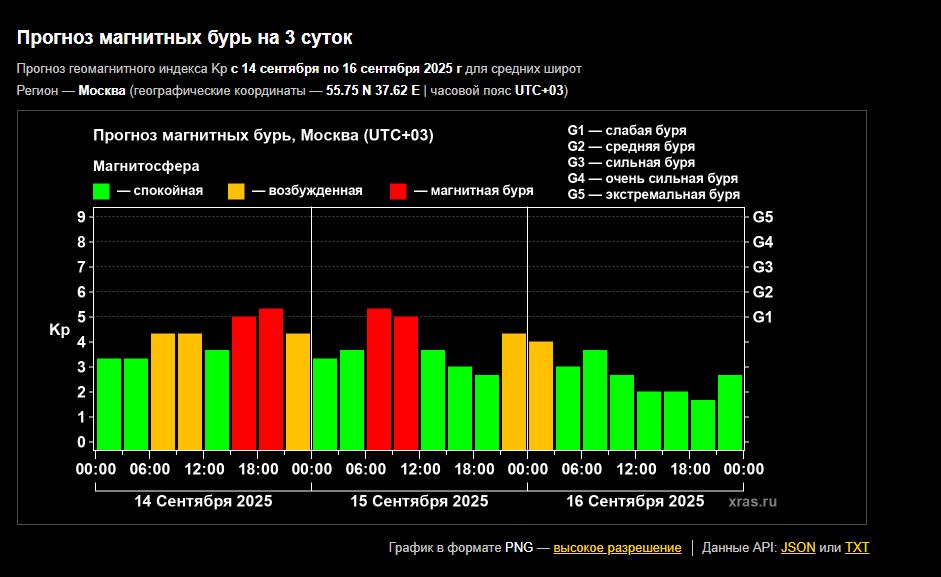This screenshot has height=577, width=941.
Task: Select the tallest red bar on 15 September
Action: (x=379, y=378)
